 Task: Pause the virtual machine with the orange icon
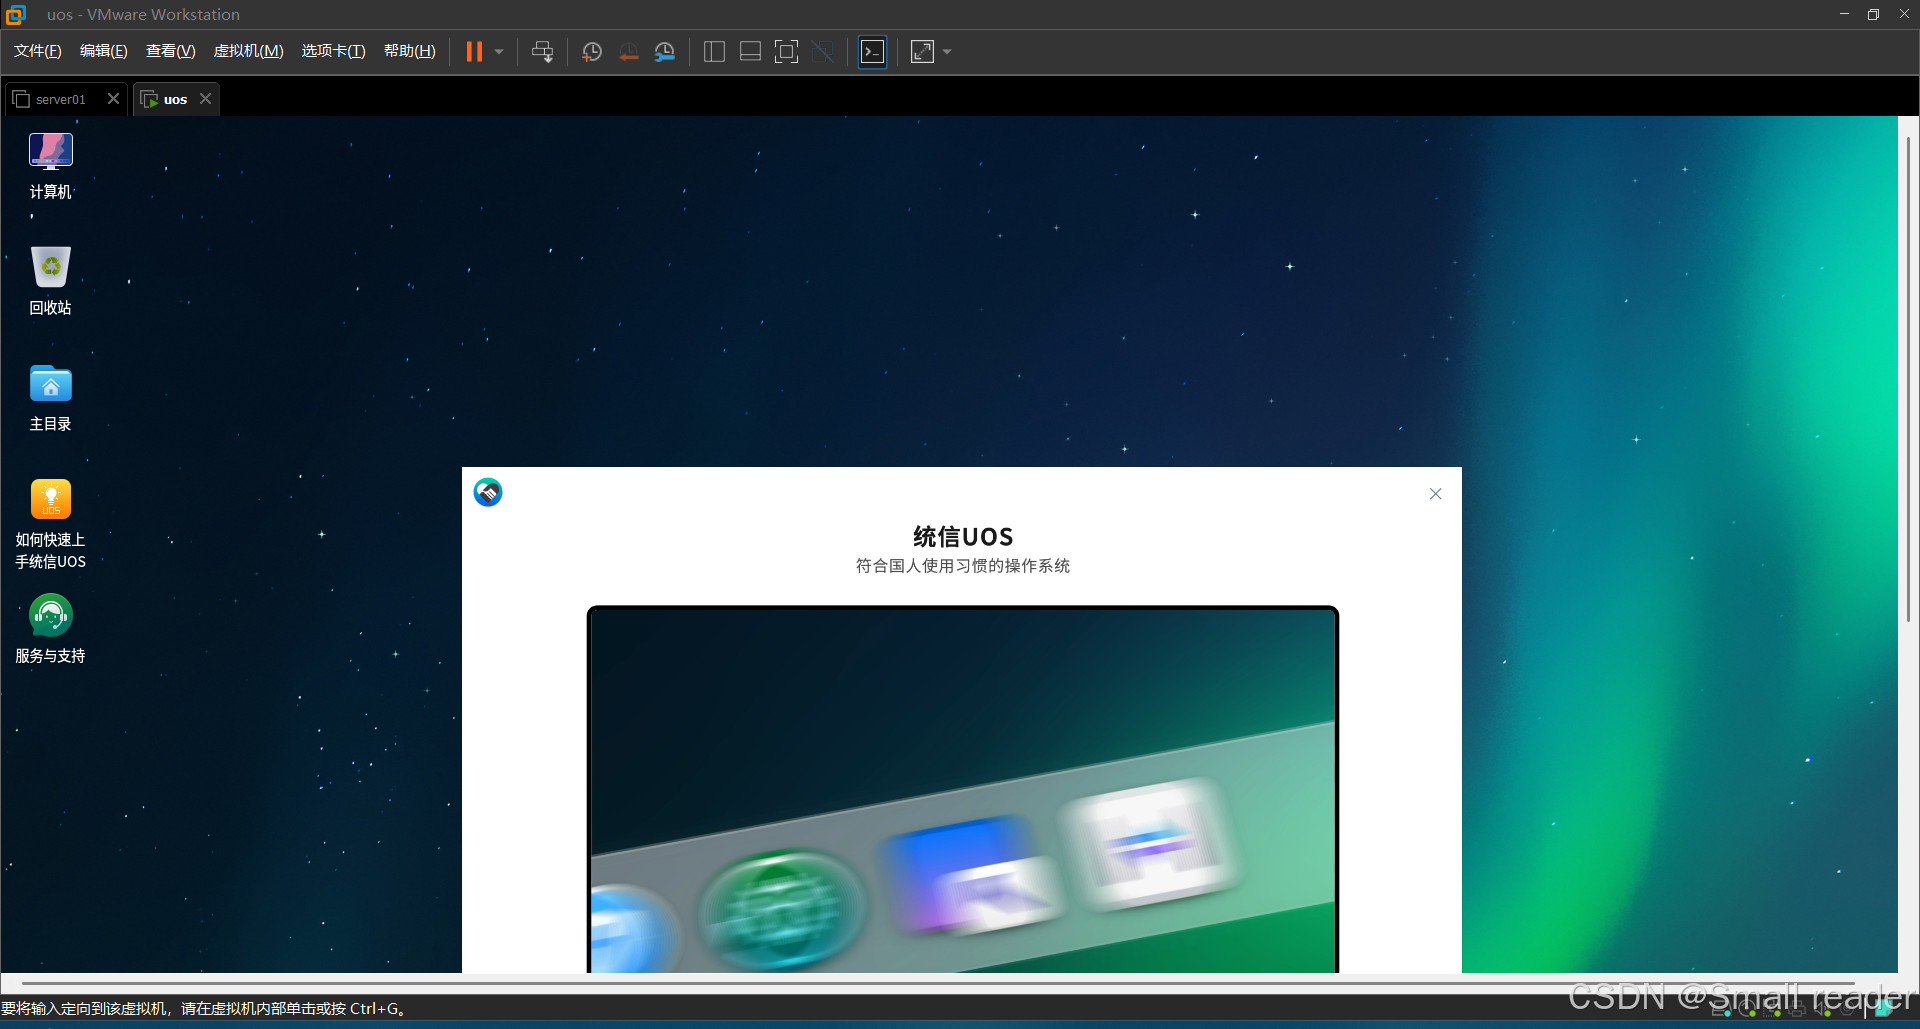pos(474,52)
